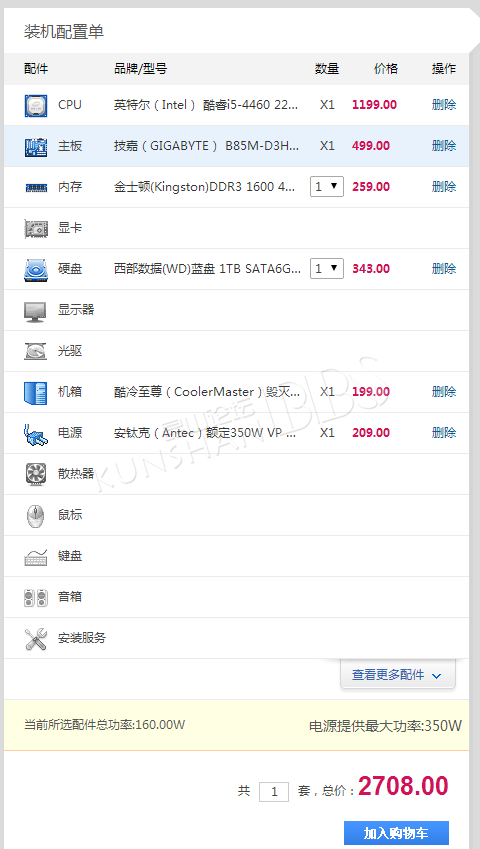Focus the set quantity (套) input field
This screenshot has height=849, width=480.
(274, 792)
